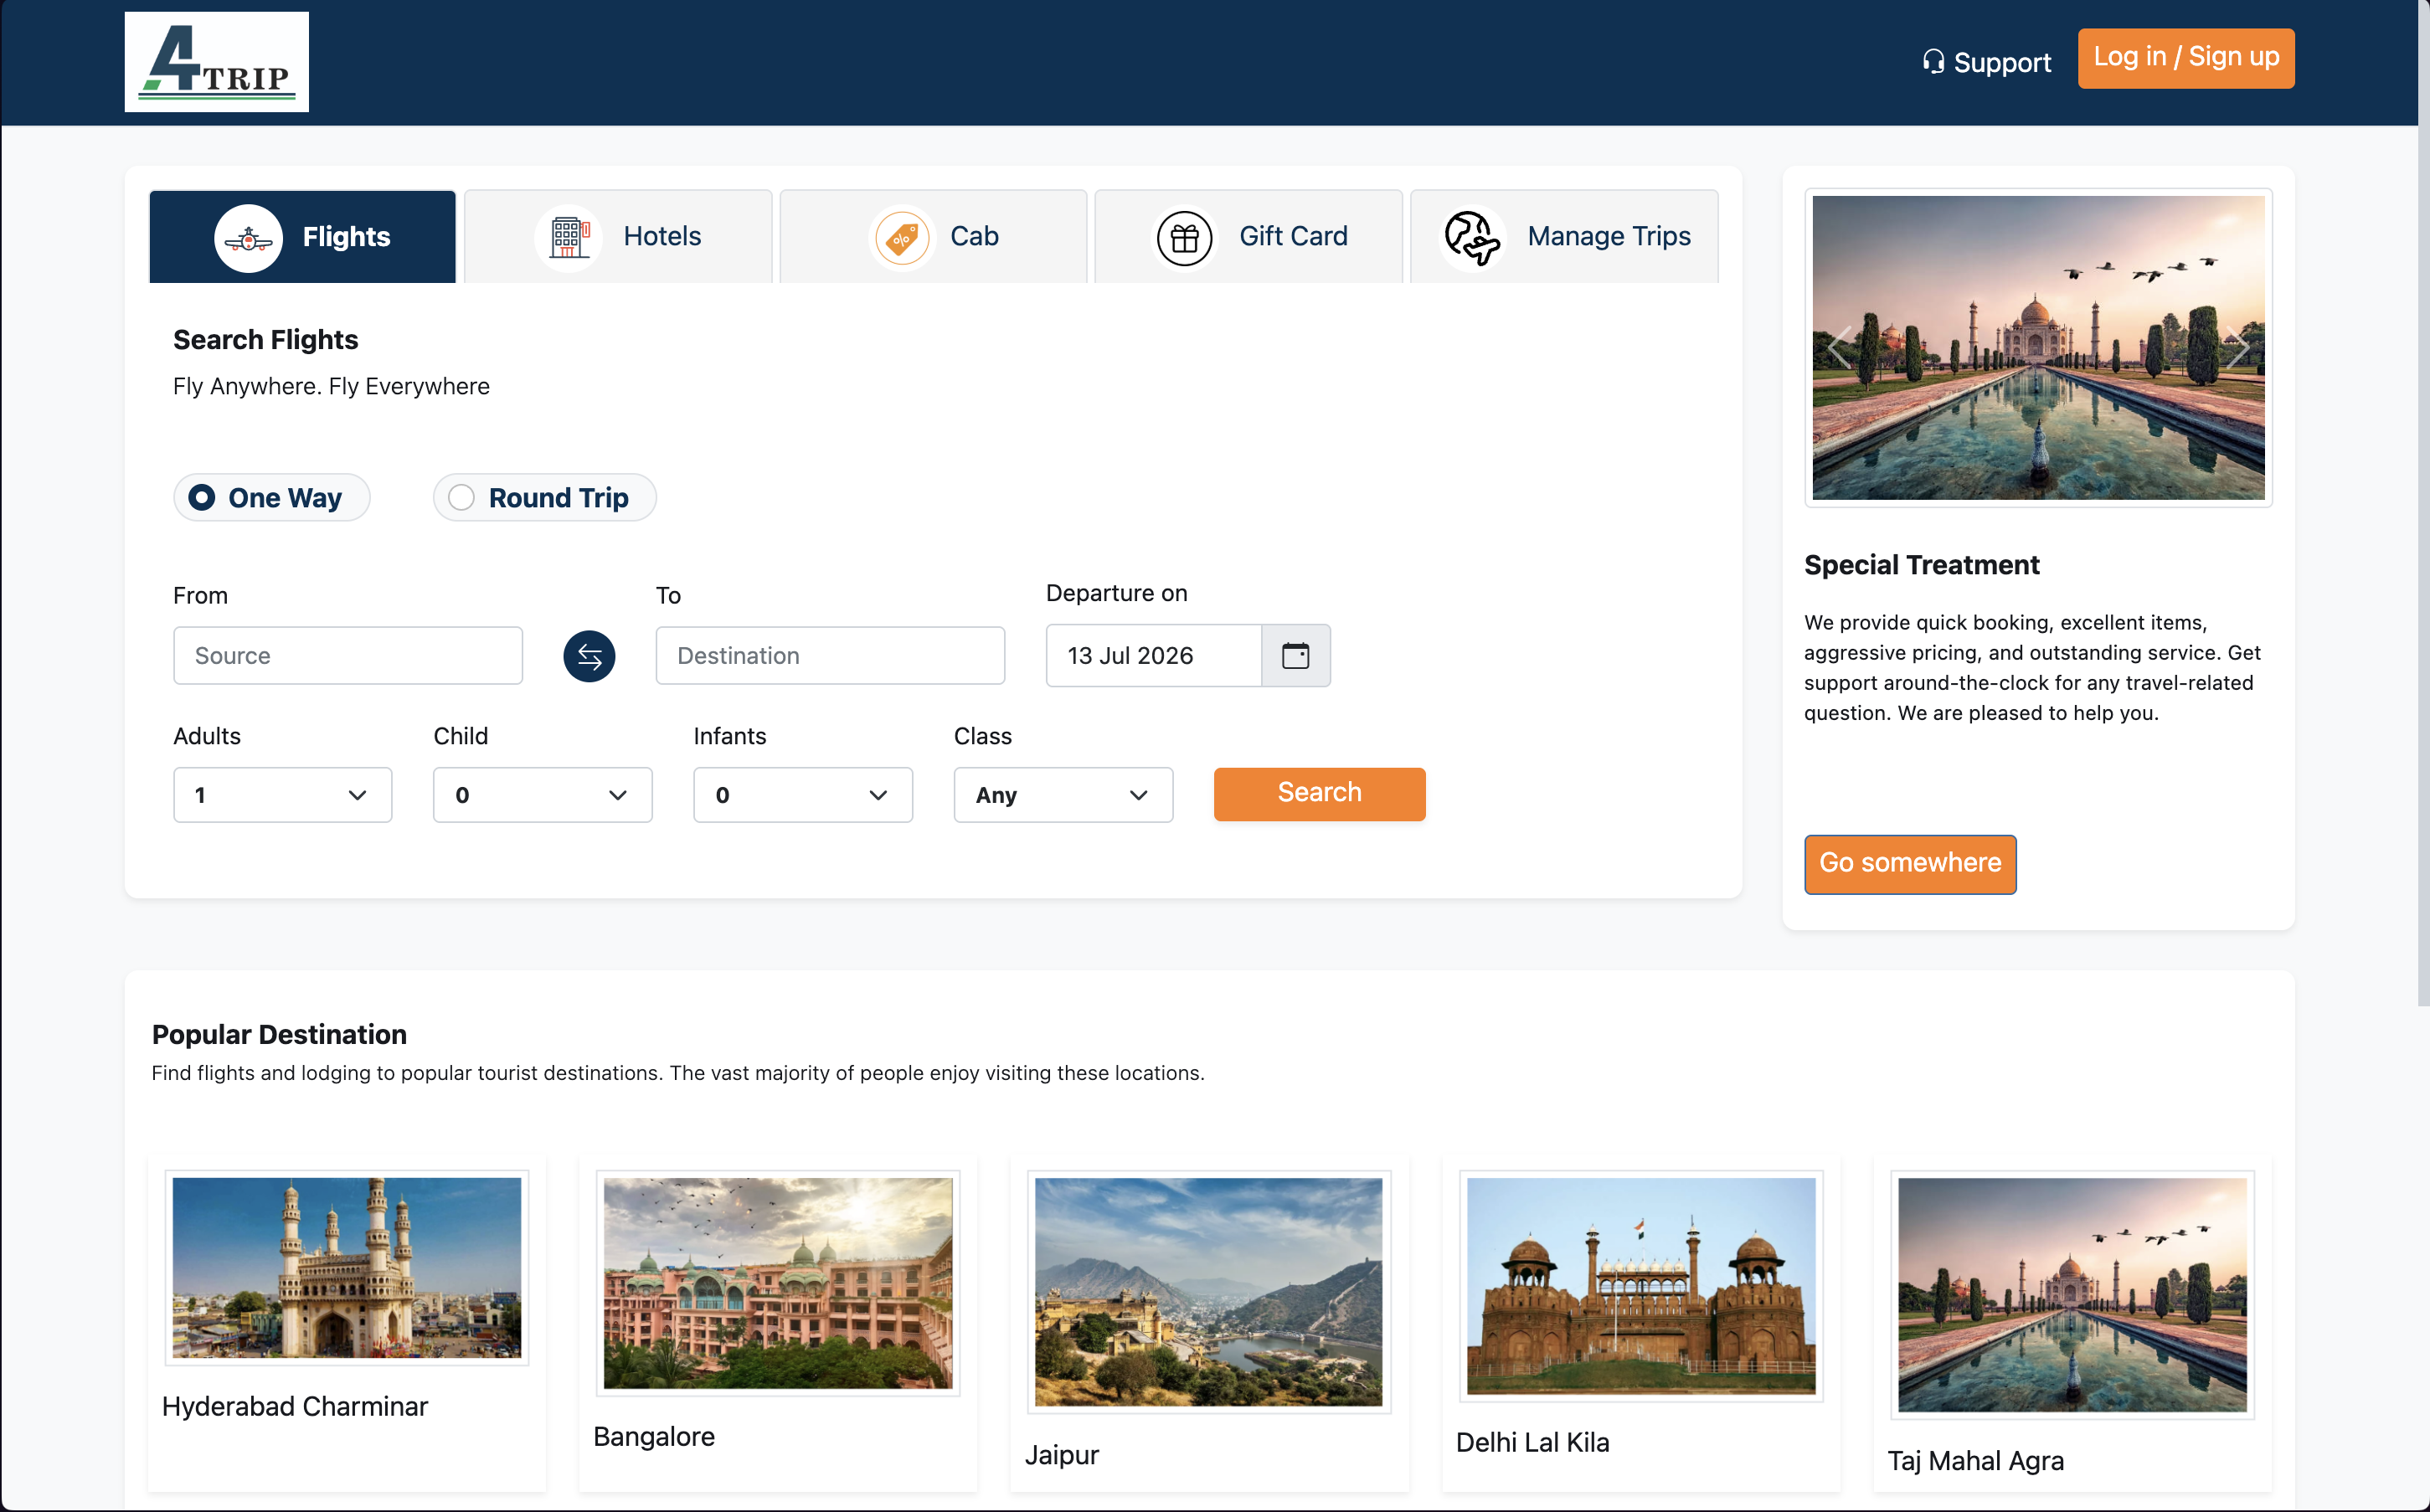Click Log in / Sign up button
This screenshot has width=2430, height=1512.
[x=2185, y=58]
